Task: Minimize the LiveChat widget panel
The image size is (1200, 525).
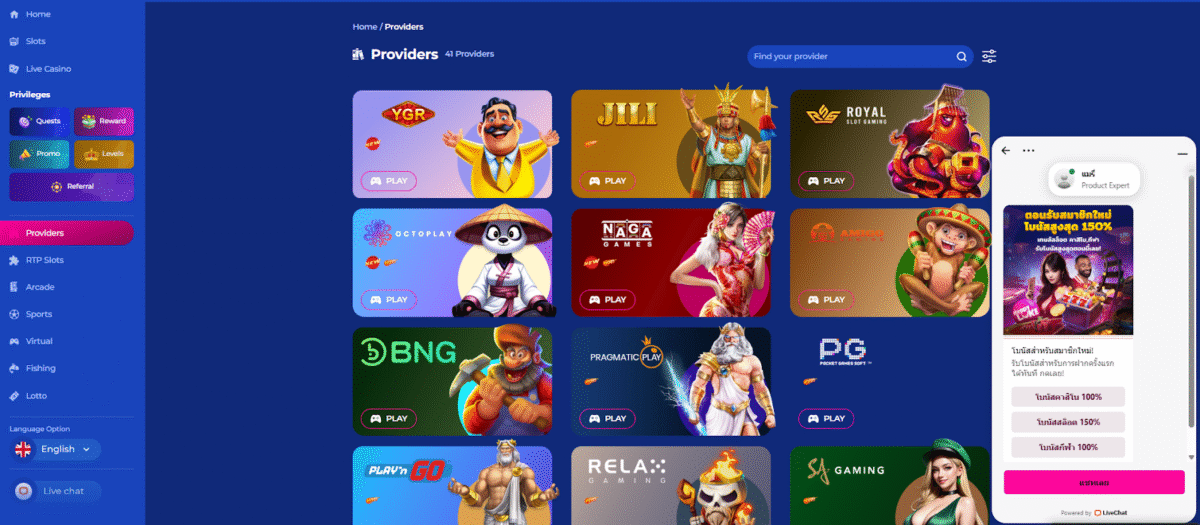Action: click(x=1182, y=152)
